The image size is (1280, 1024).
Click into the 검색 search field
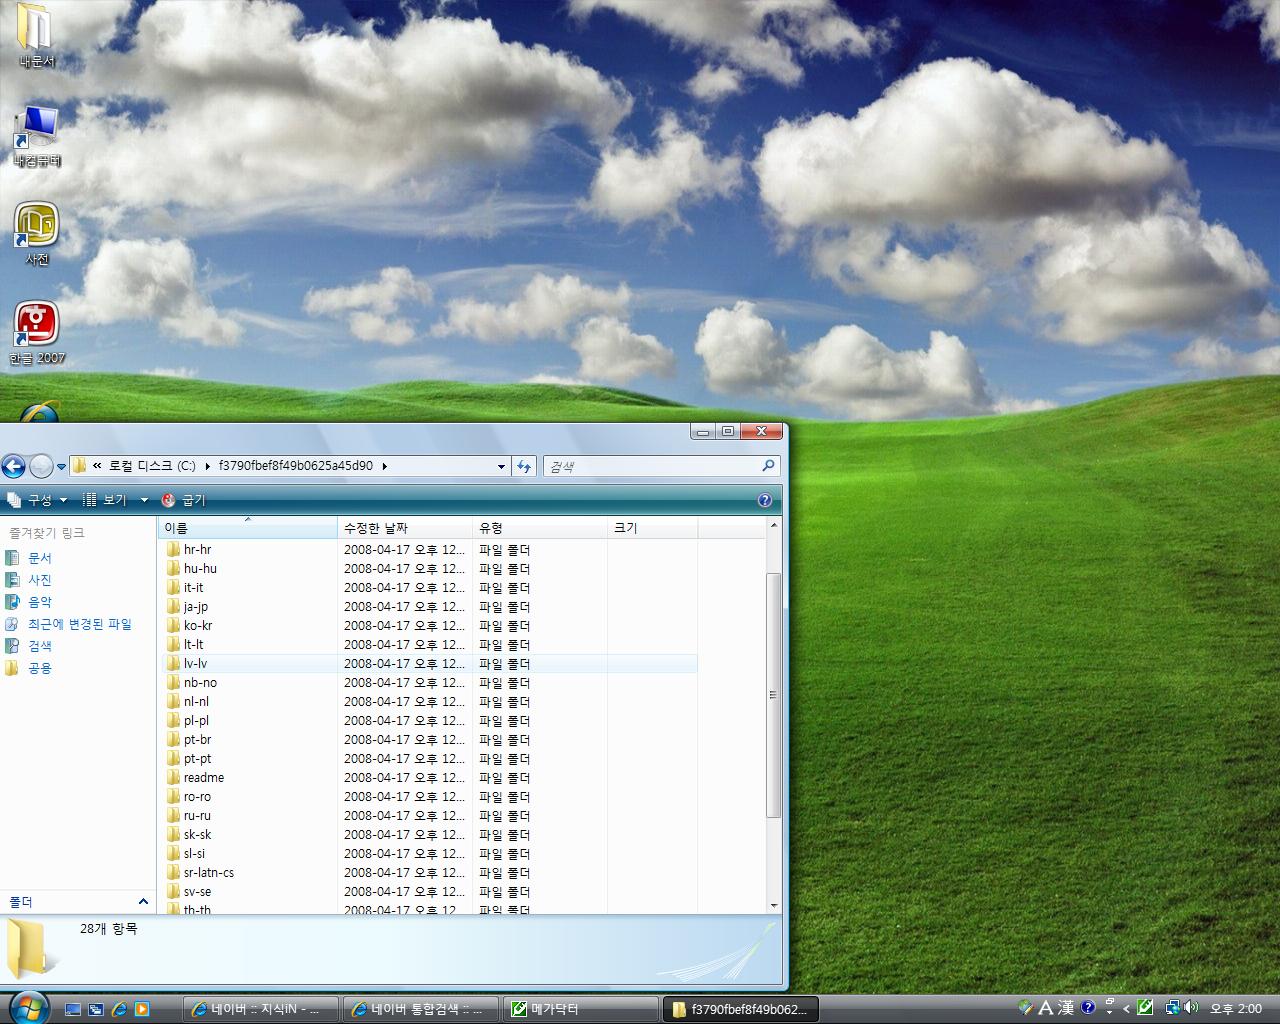[x=652, y=466]
